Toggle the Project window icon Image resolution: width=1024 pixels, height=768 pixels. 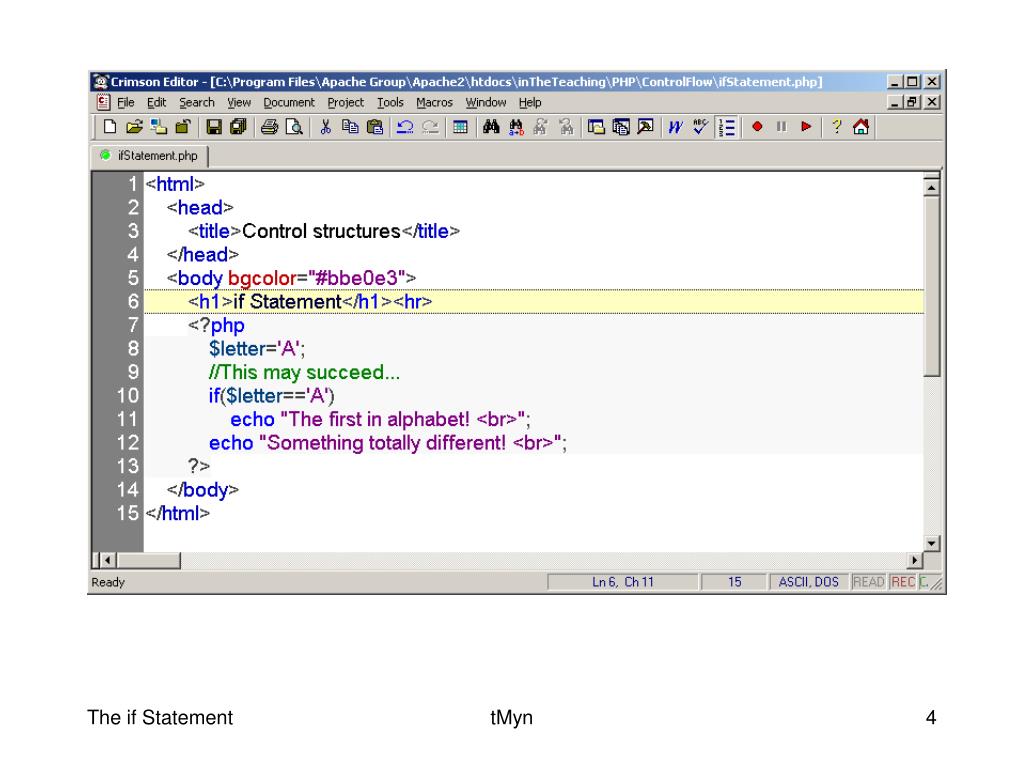tap(620, 127)
